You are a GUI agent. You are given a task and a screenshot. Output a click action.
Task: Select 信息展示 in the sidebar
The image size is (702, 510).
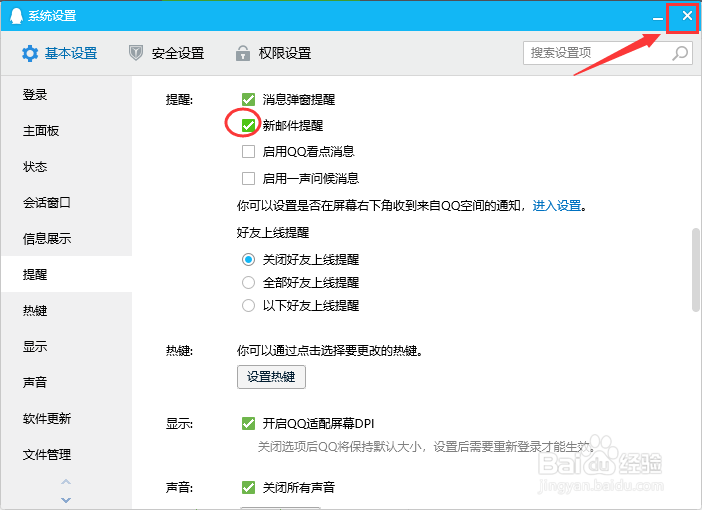tap(66, 238)
